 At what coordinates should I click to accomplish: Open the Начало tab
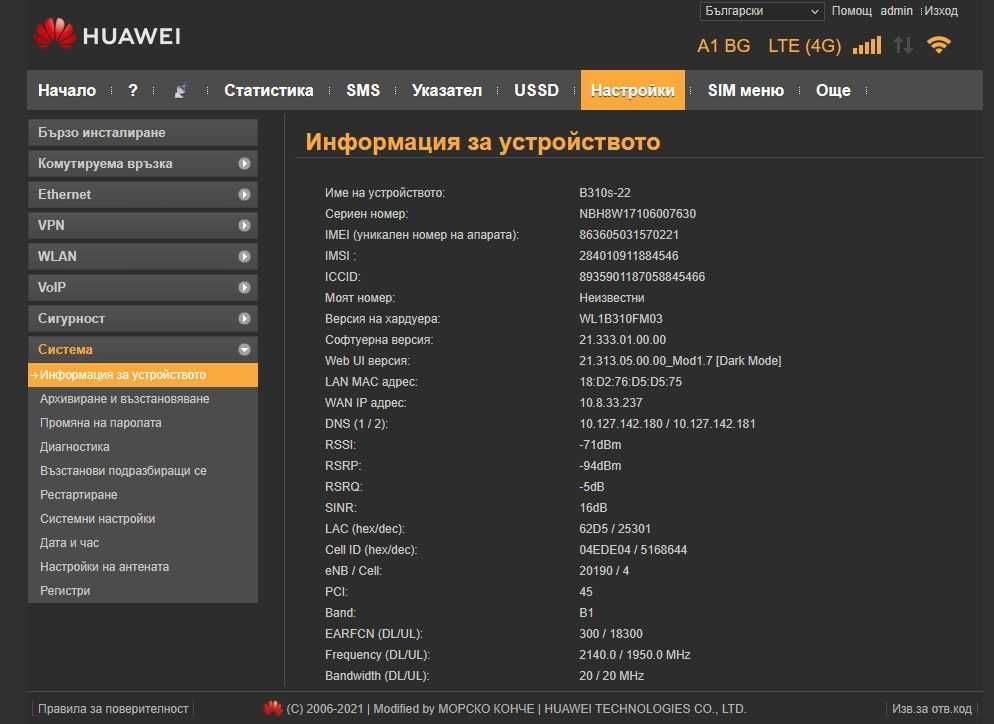(x=67, y=91)
